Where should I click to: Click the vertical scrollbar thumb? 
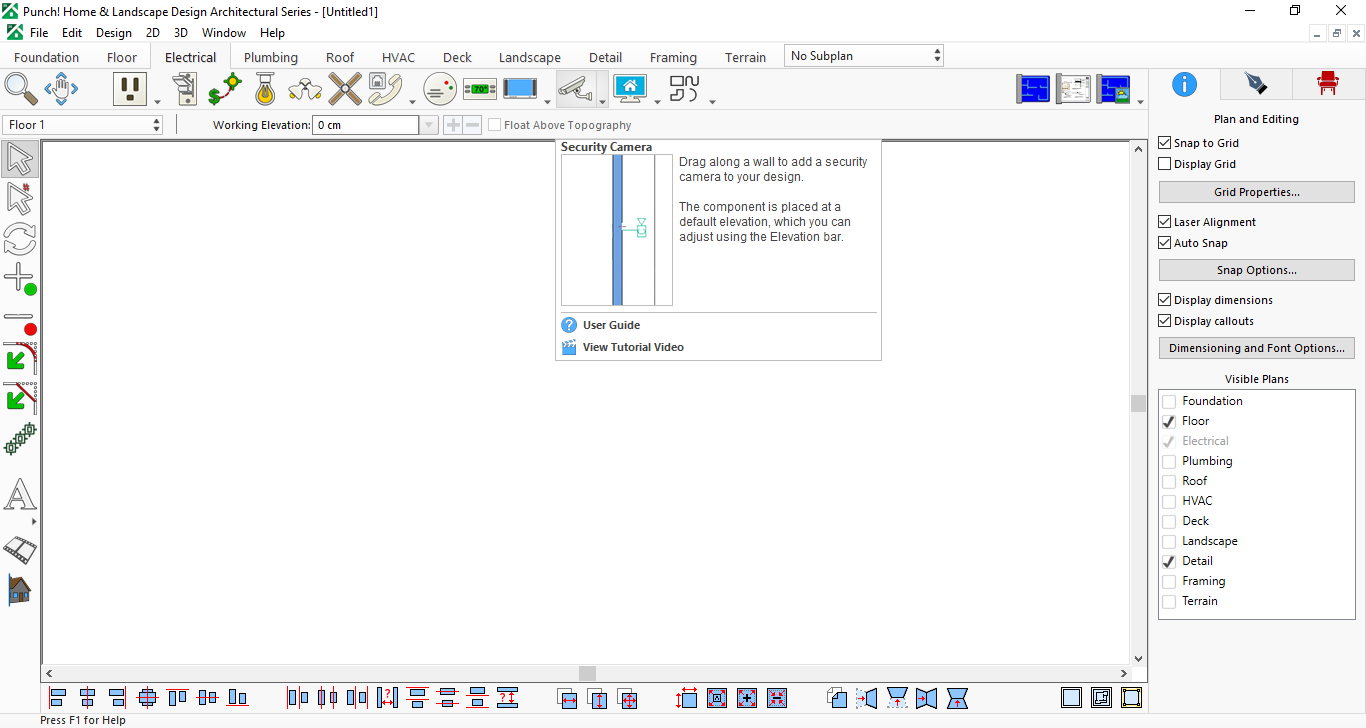pos(1138,403)
